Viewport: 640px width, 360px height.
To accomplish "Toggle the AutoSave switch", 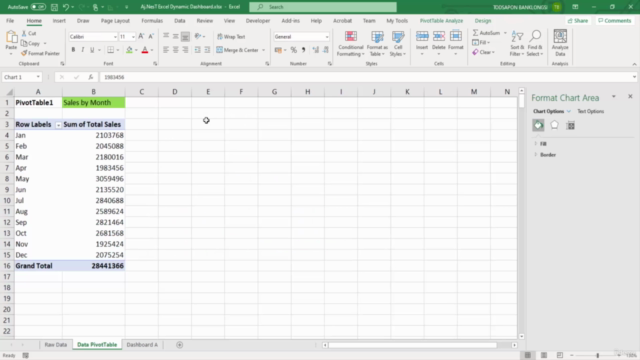I will click(x=38, y=7).
